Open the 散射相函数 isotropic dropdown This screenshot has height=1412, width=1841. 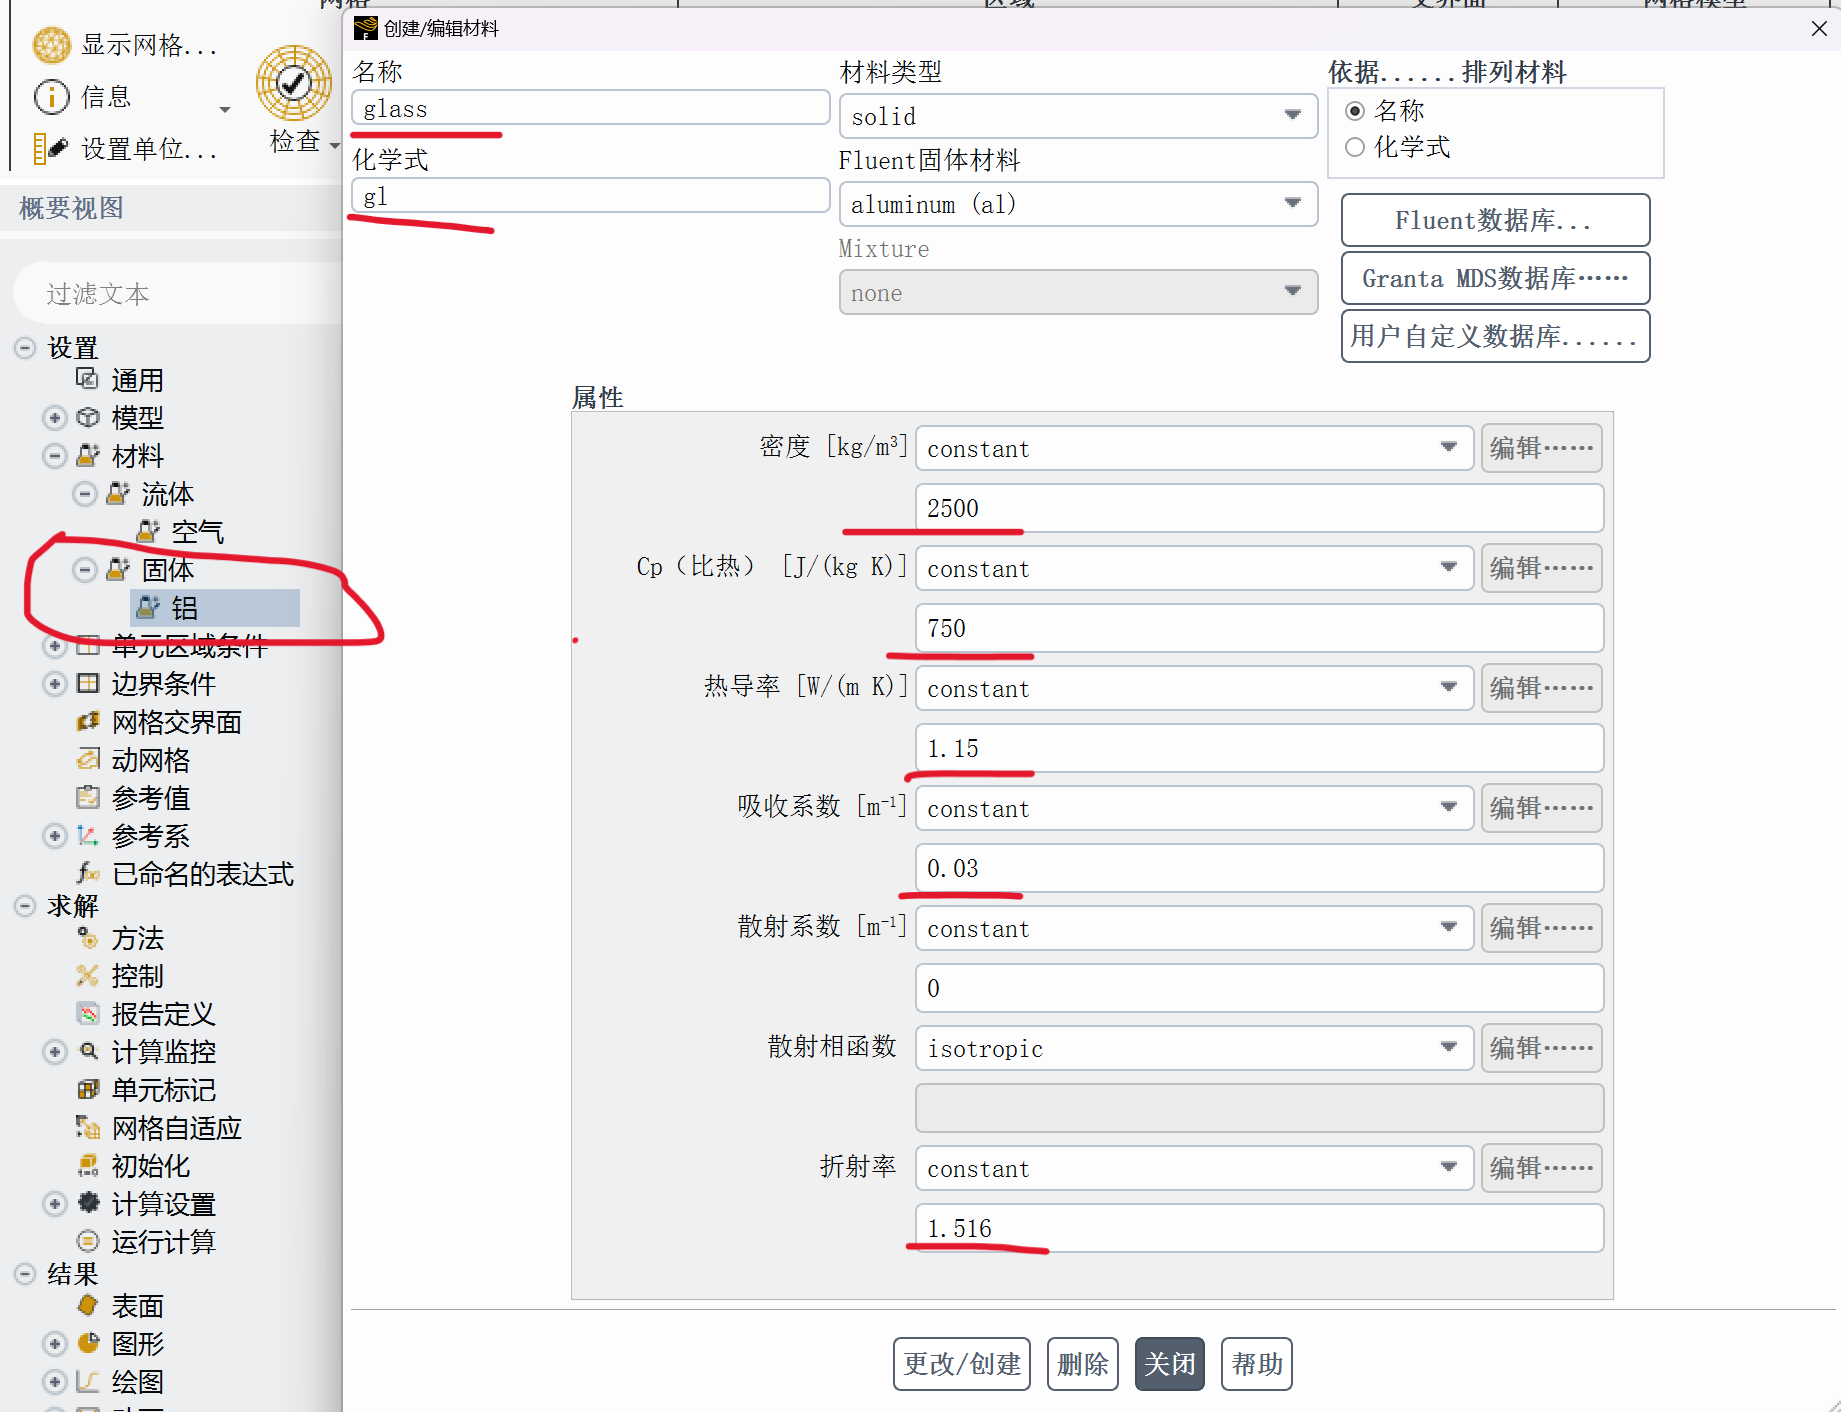tap(1194, 1048)
